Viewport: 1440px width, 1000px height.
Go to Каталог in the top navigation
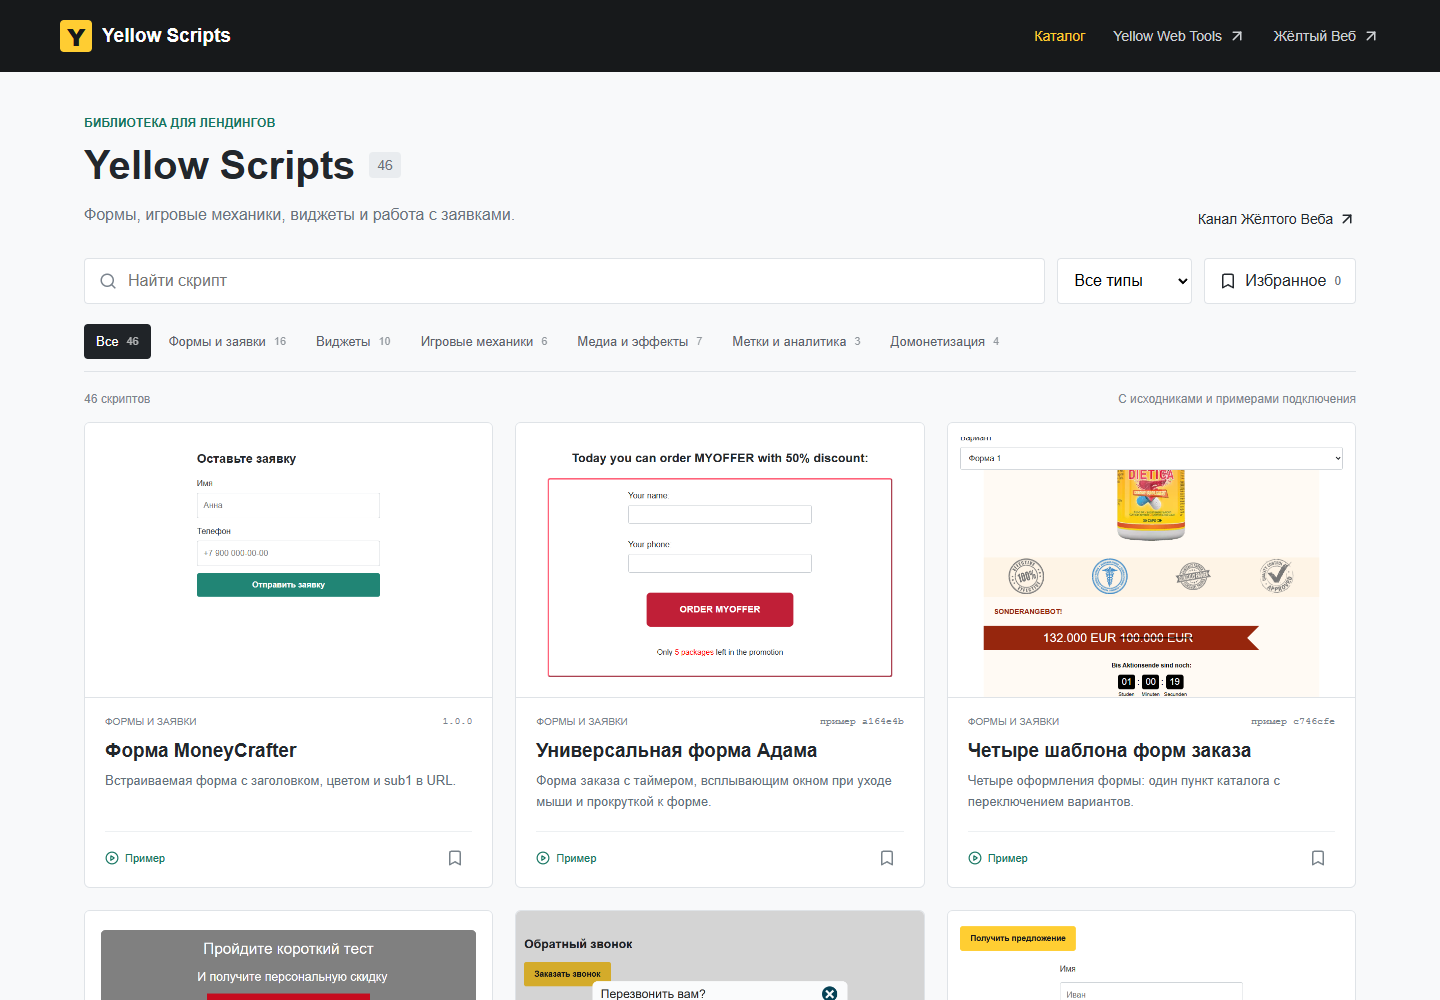point(1059,36)
